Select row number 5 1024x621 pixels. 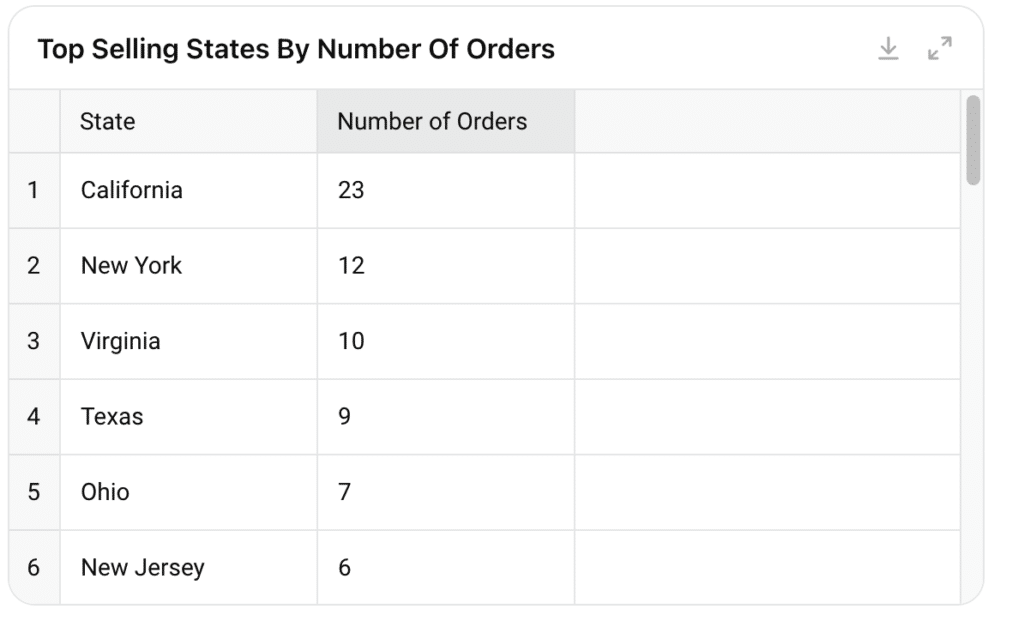tap(34, 492)
